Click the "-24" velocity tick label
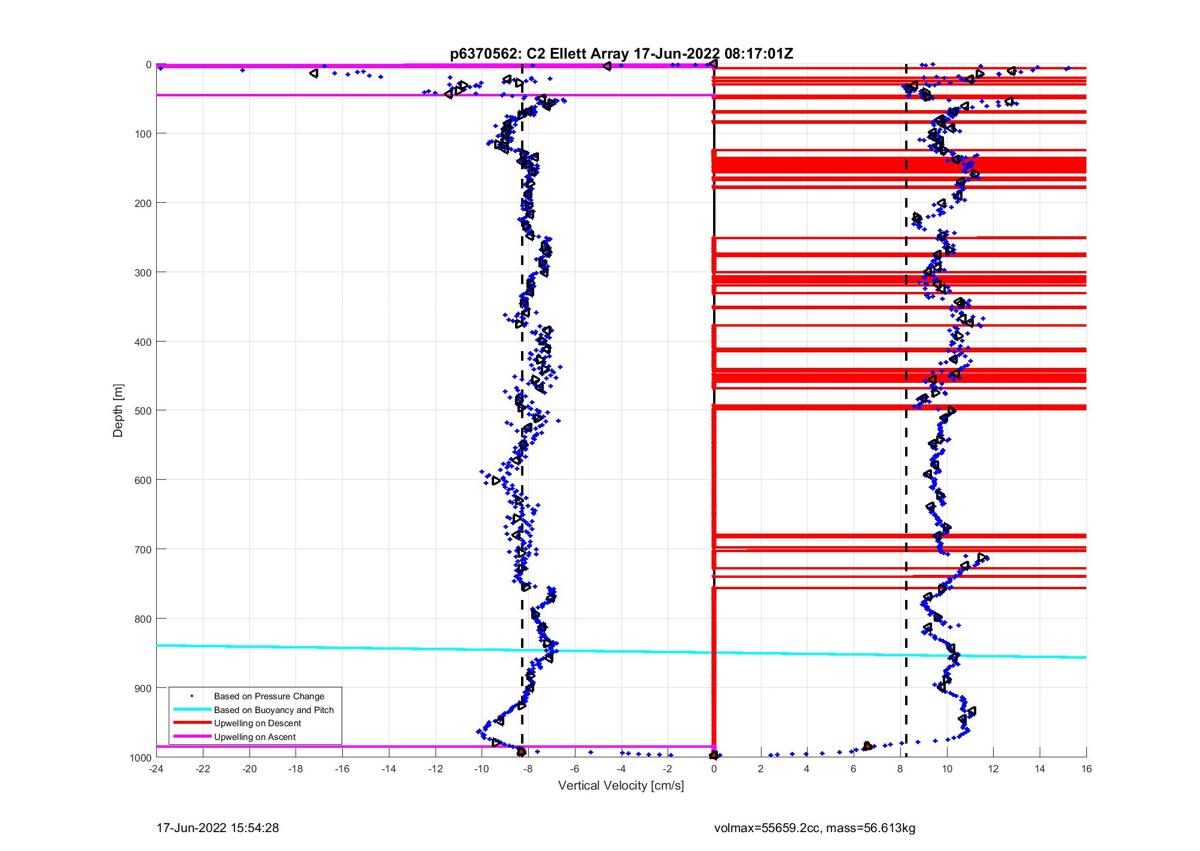Screen dimensions: 1200x851 (x=156, y=769)
